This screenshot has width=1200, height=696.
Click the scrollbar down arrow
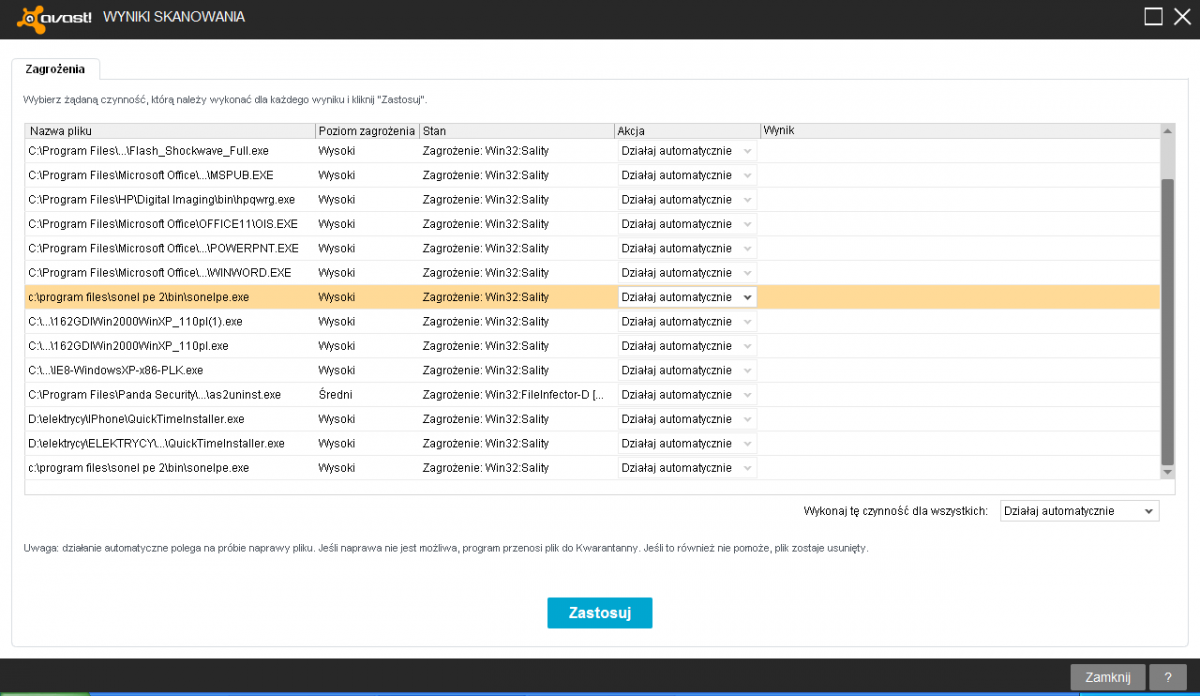click(1167, 471)
